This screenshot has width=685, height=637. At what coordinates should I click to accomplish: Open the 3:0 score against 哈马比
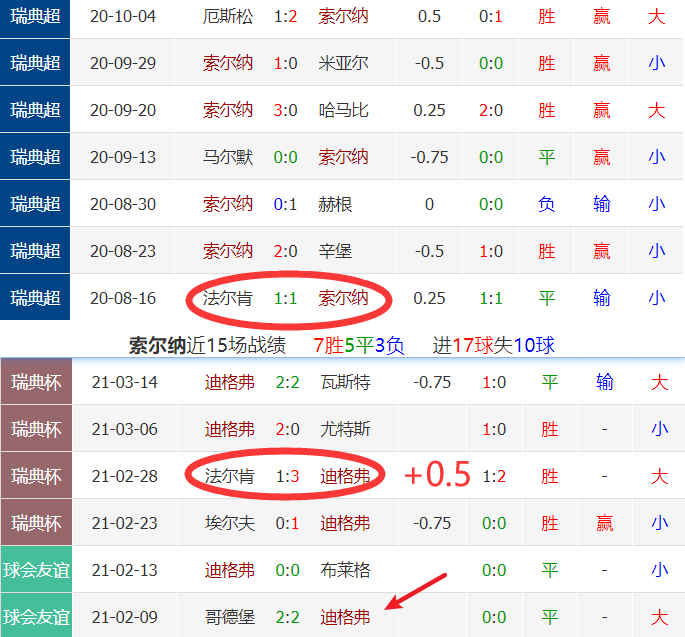click(x=285, y=110)
